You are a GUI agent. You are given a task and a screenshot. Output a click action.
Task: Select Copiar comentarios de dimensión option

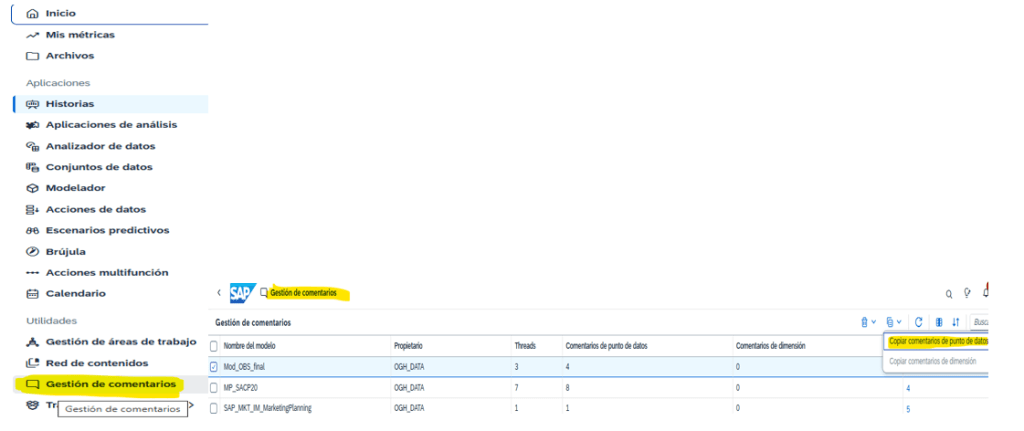click(932, 361)
